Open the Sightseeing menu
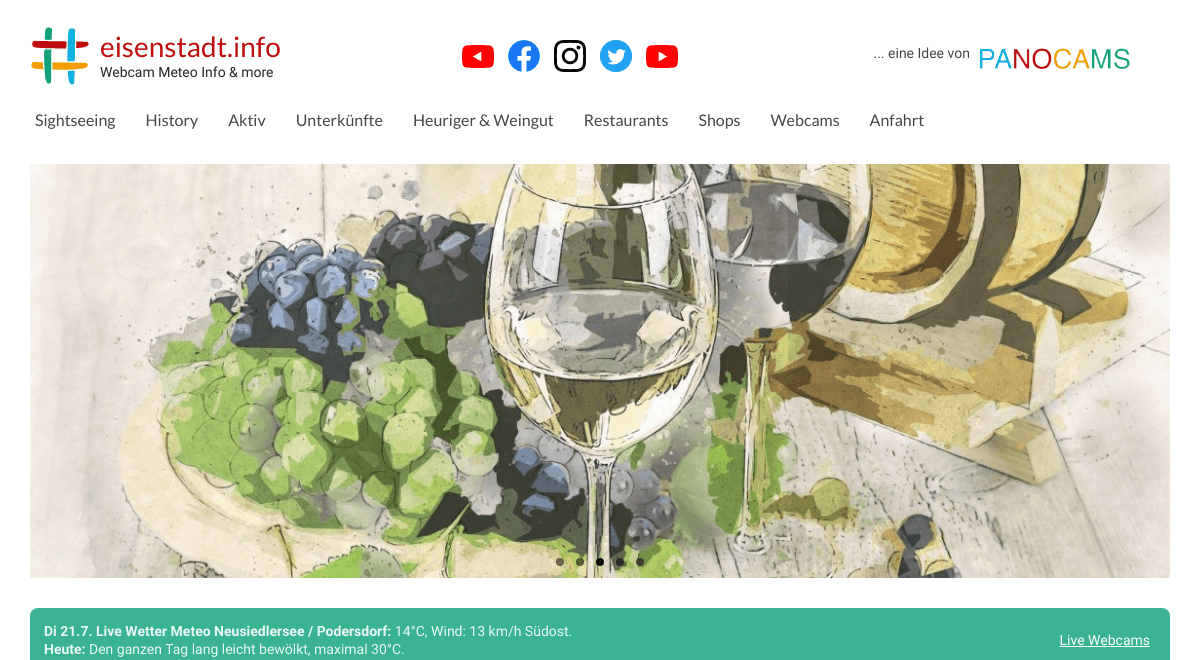The width and height of the screenshot is (1200, 660). click(75, 120)
